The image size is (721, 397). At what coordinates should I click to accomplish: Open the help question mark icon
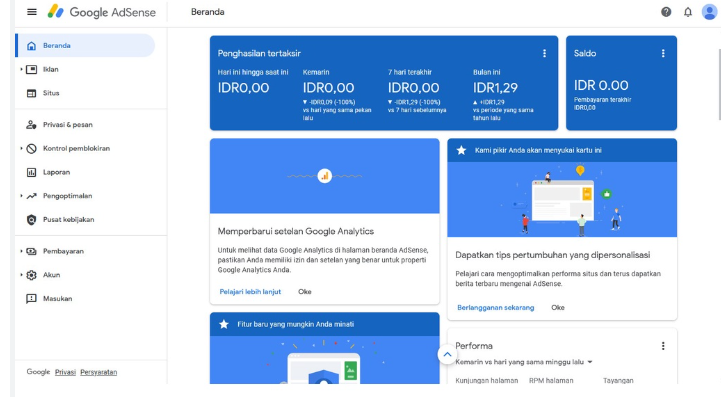[x=666, y=12]
